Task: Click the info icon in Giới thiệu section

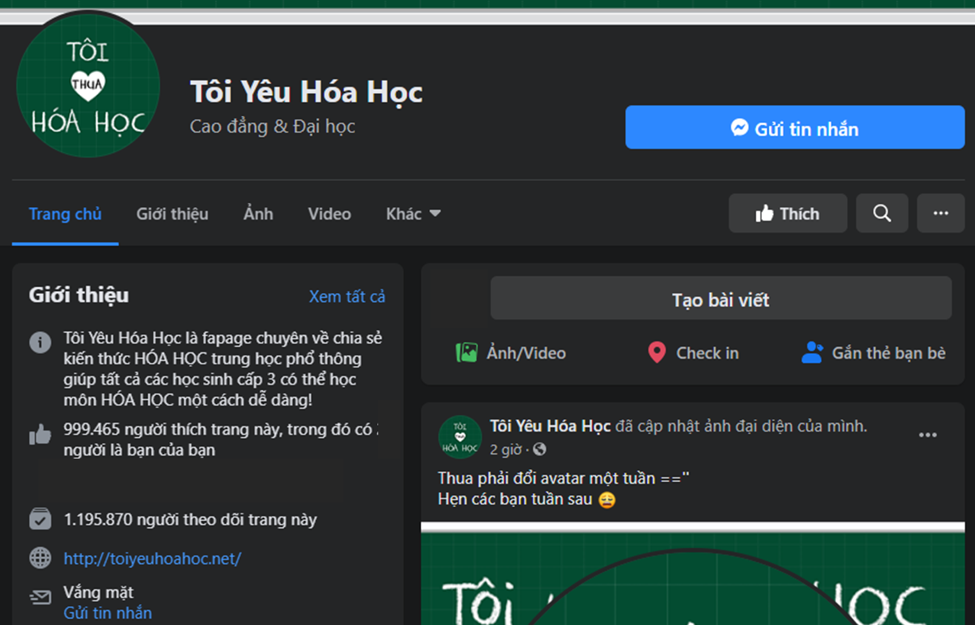Action: 40,342
